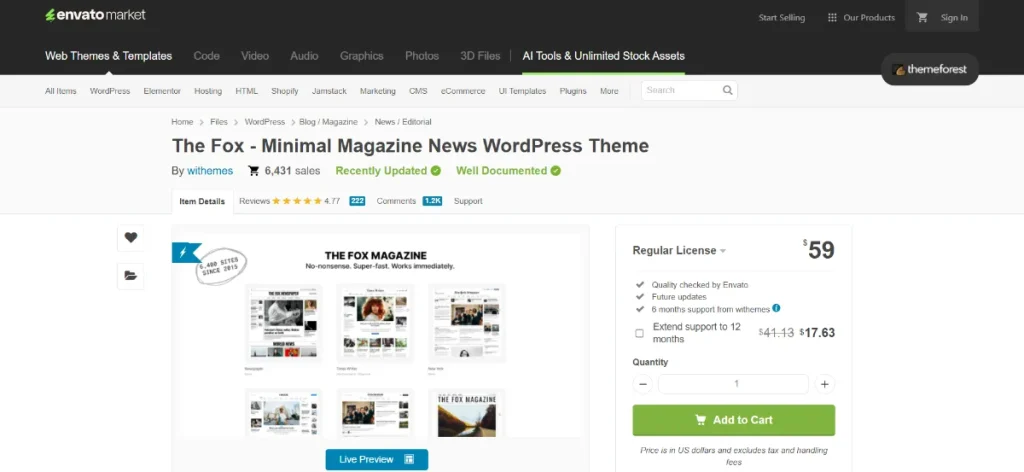Click the 222 reviews count badge
The height and width of the screenshot is (472, 1024).
[357, 201]
